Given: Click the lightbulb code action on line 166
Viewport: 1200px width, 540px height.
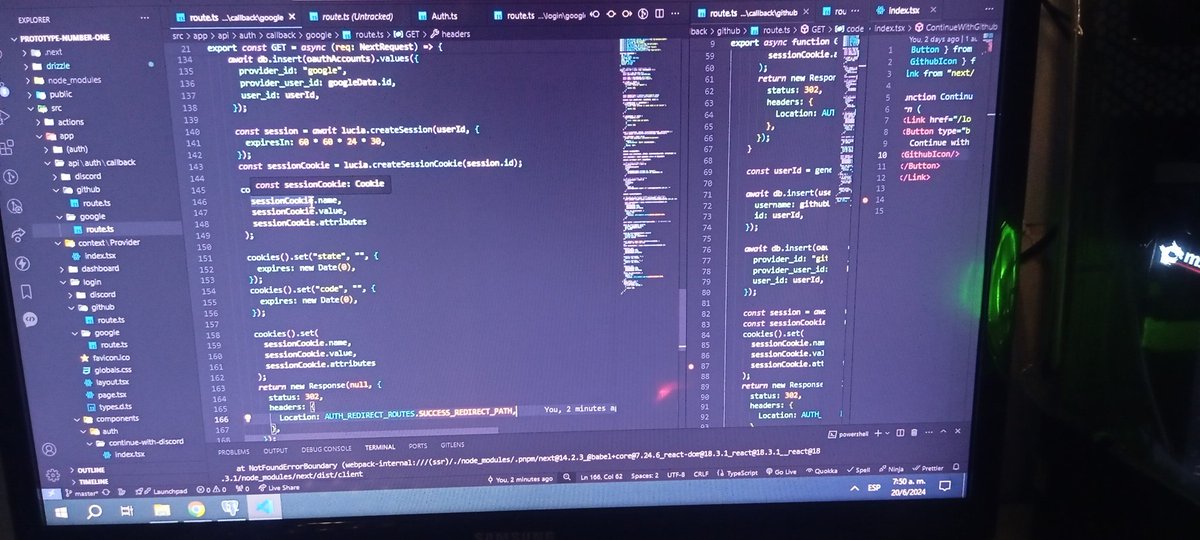Looking at the screenshot, I should [248, 420].
